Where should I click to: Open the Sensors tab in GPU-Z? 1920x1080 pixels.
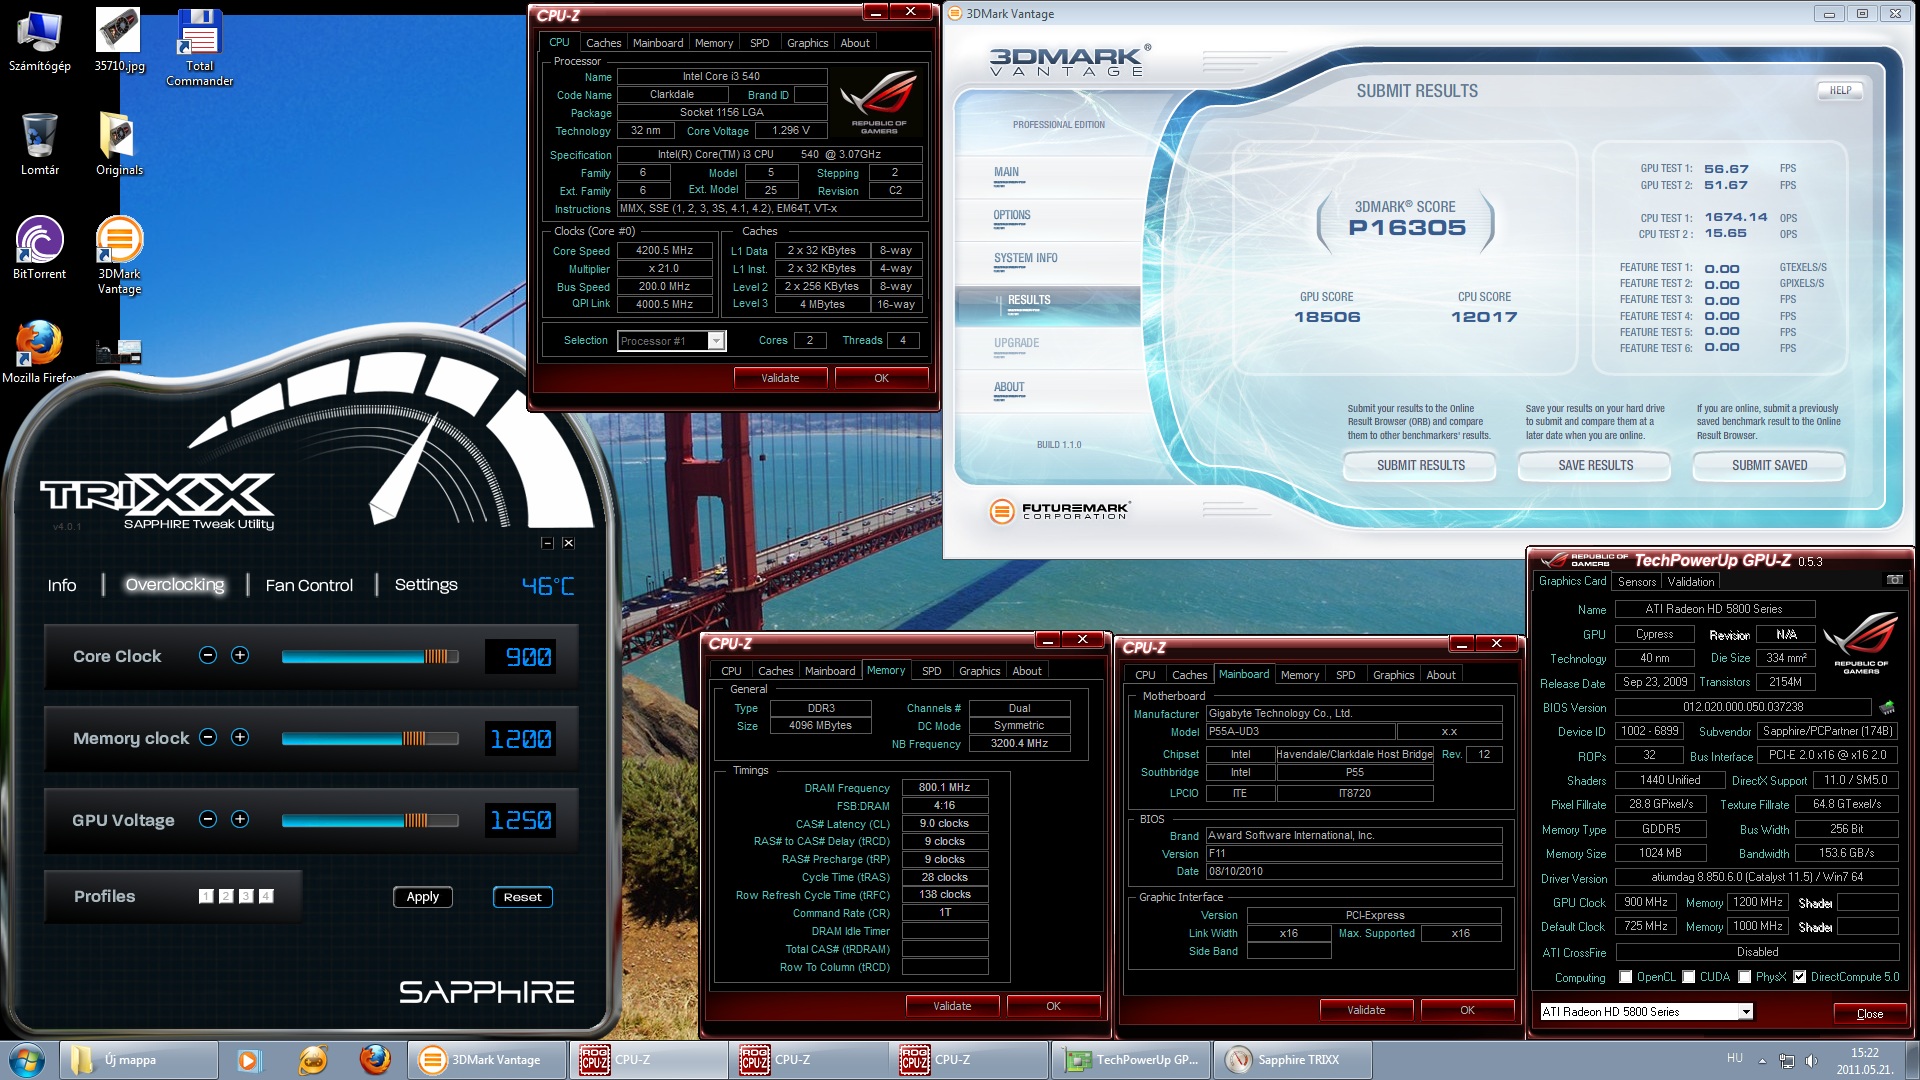click(x=1637, y=581)
